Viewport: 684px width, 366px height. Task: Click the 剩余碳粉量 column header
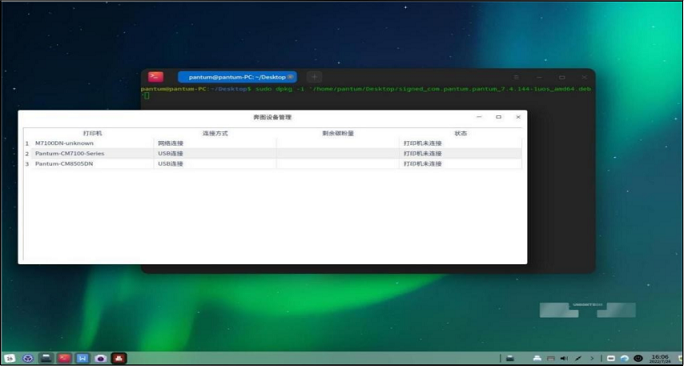(x=338, y=133)
